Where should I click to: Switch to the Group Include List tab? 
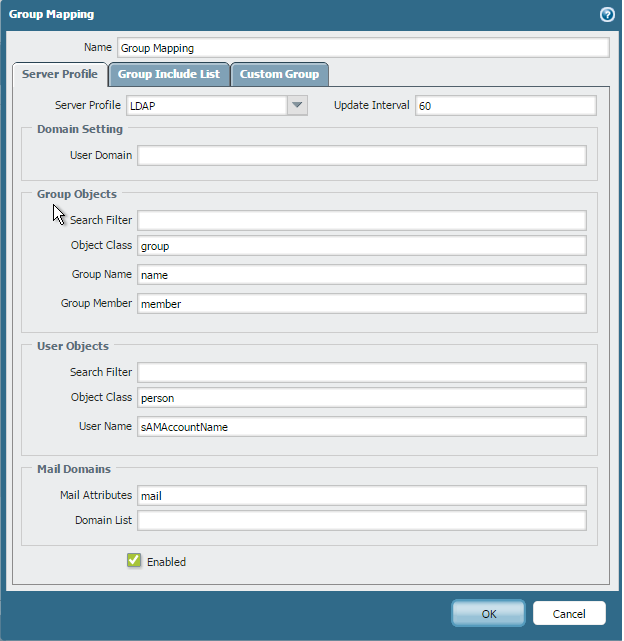[169, 74]
